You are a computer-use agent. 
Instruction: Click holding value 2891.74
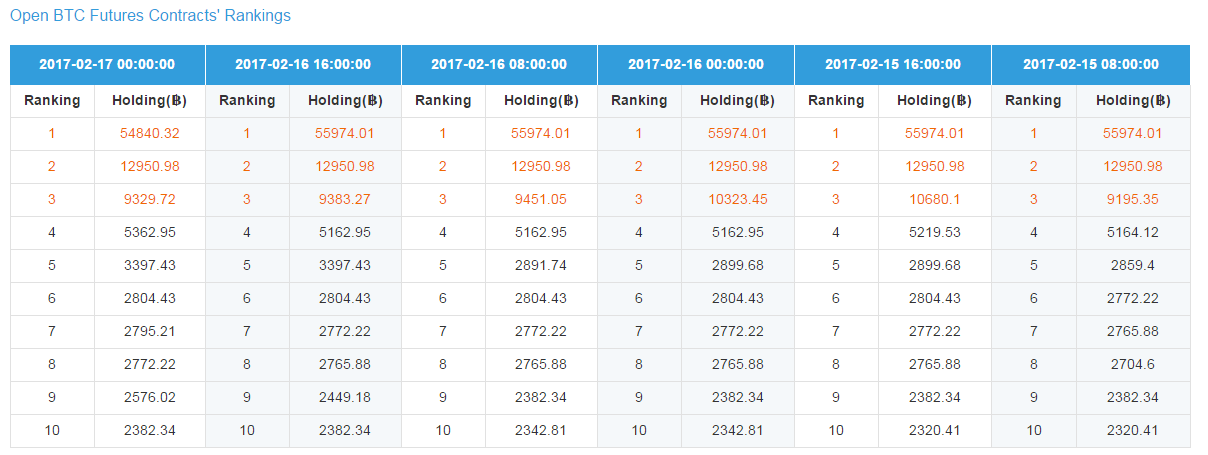(541, 266)
